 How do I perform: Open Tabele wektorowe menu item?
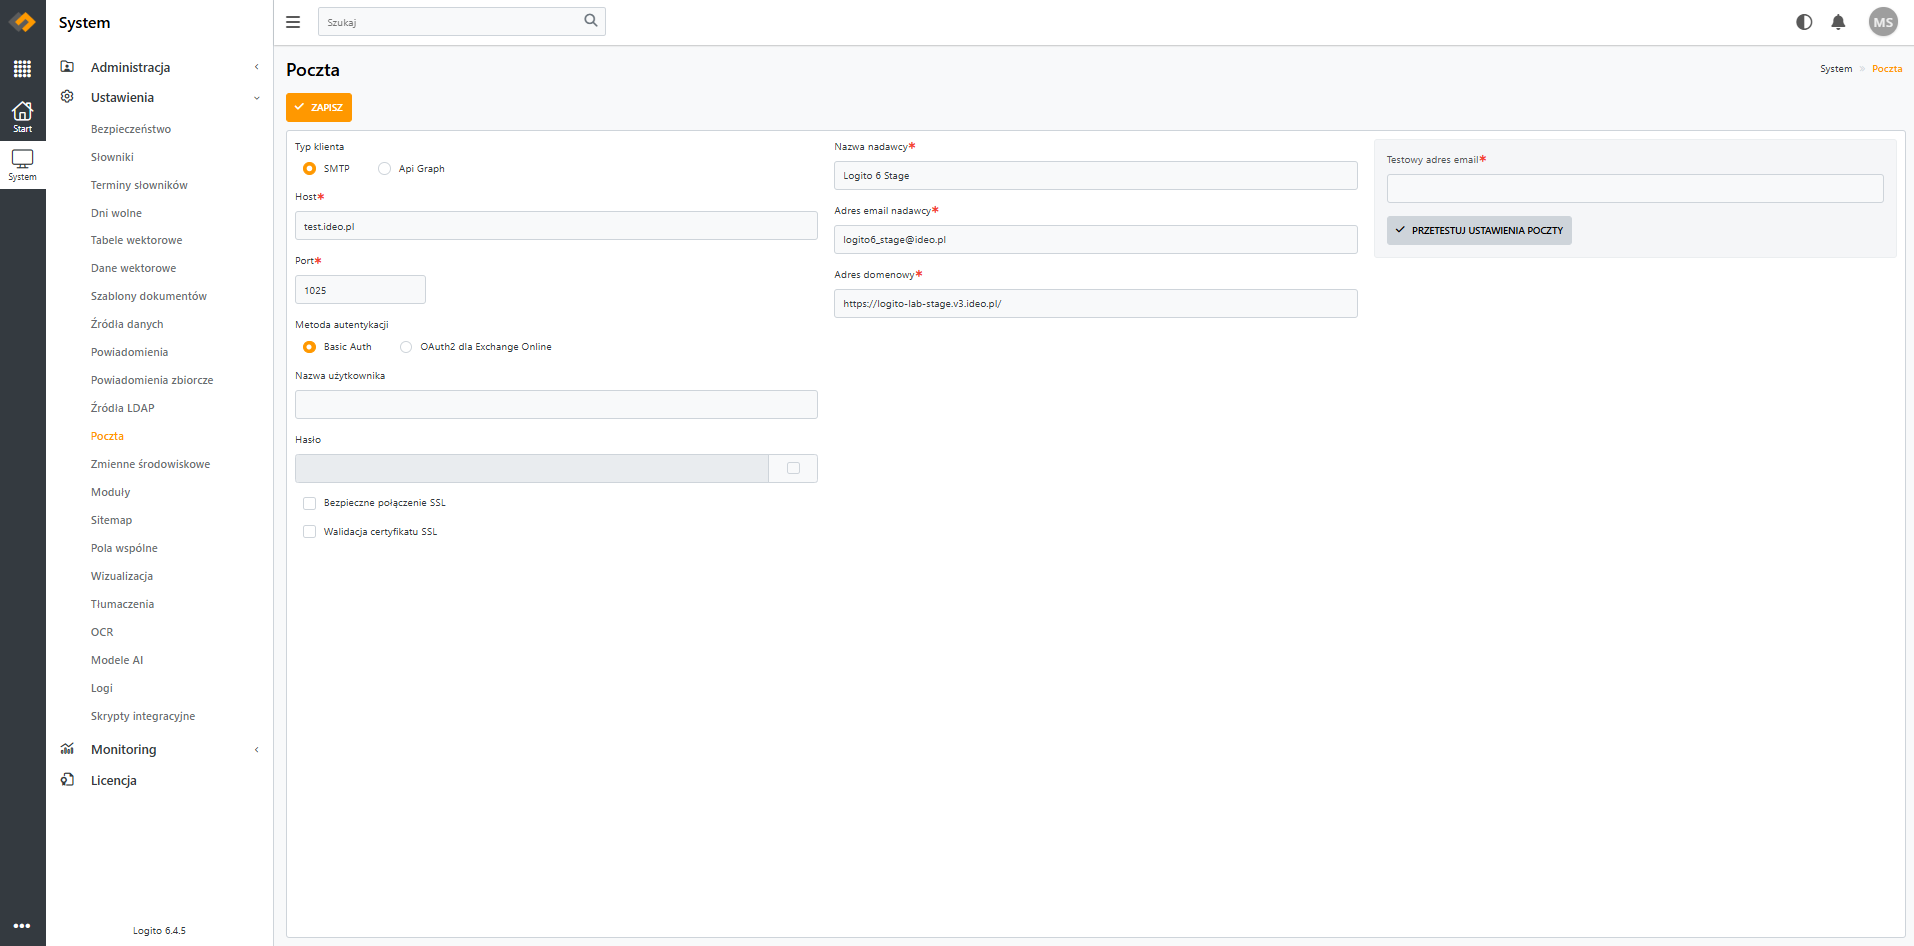[136, 240]
